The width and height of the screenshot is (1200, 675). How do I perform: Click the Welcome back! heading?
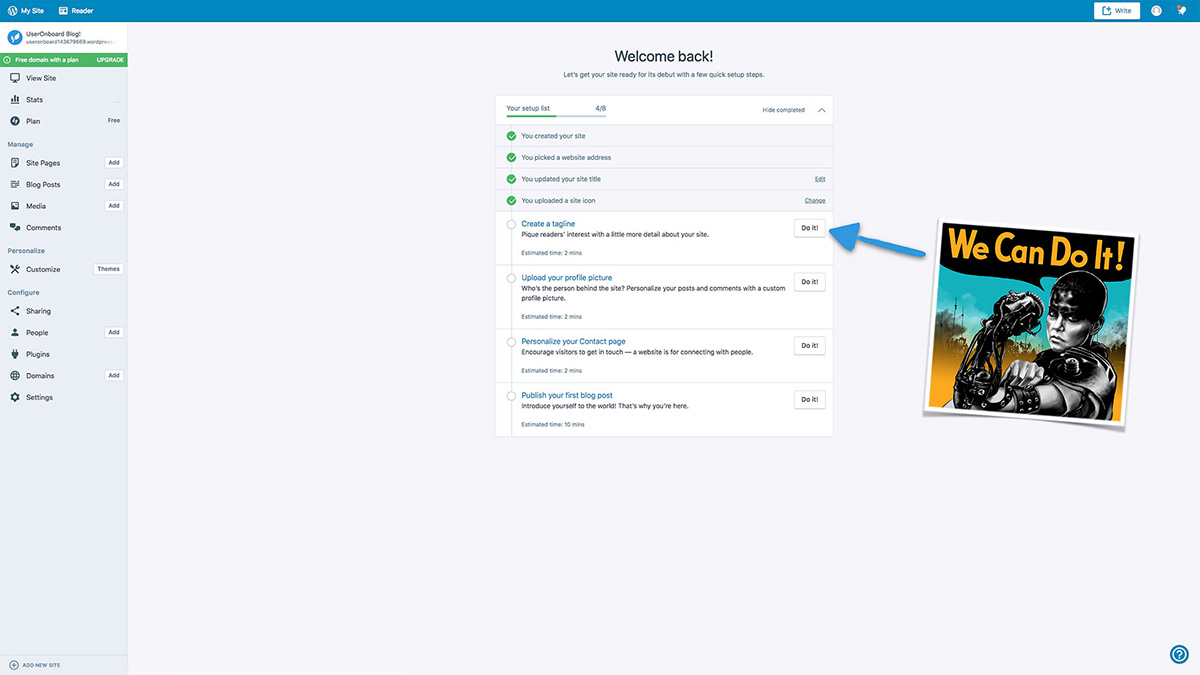[x=664, y=56]
